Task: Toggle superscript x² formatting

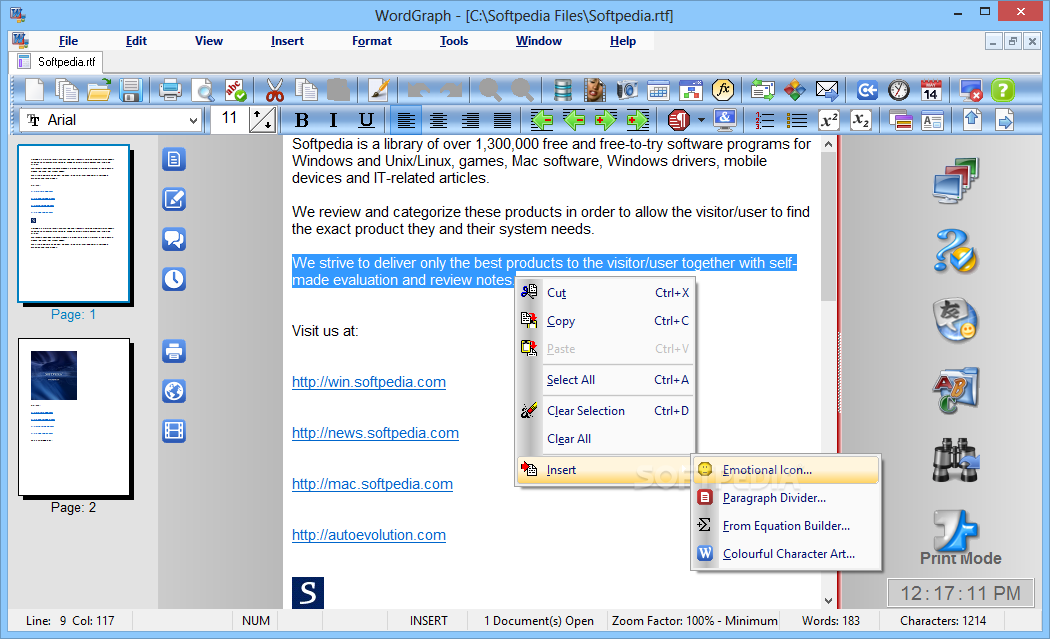Action: [x=828, y=120]
